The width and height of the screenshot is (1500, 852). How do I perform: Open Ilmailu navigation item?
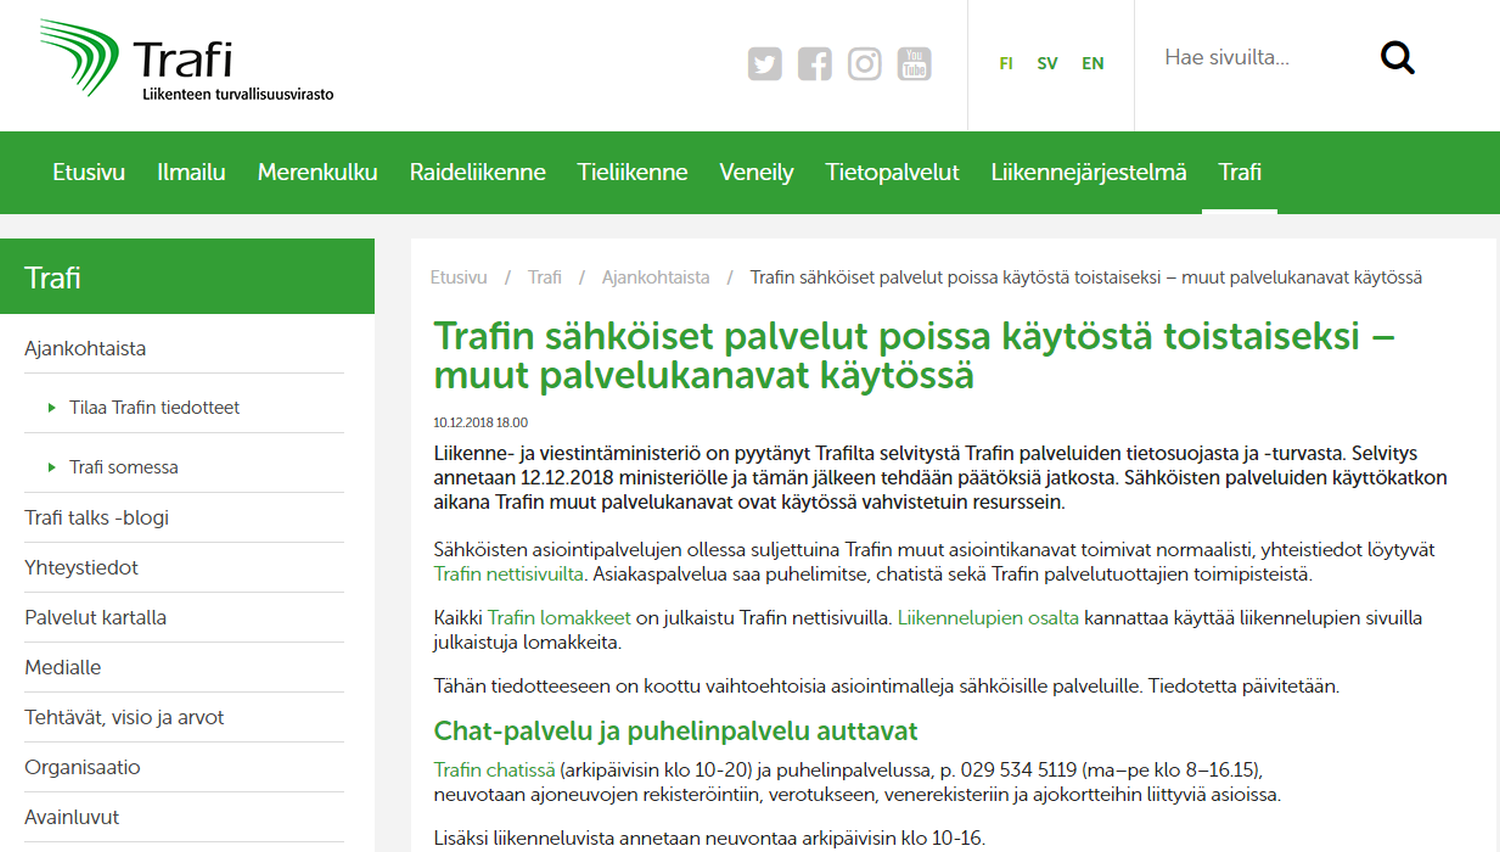tap(191, 172)
